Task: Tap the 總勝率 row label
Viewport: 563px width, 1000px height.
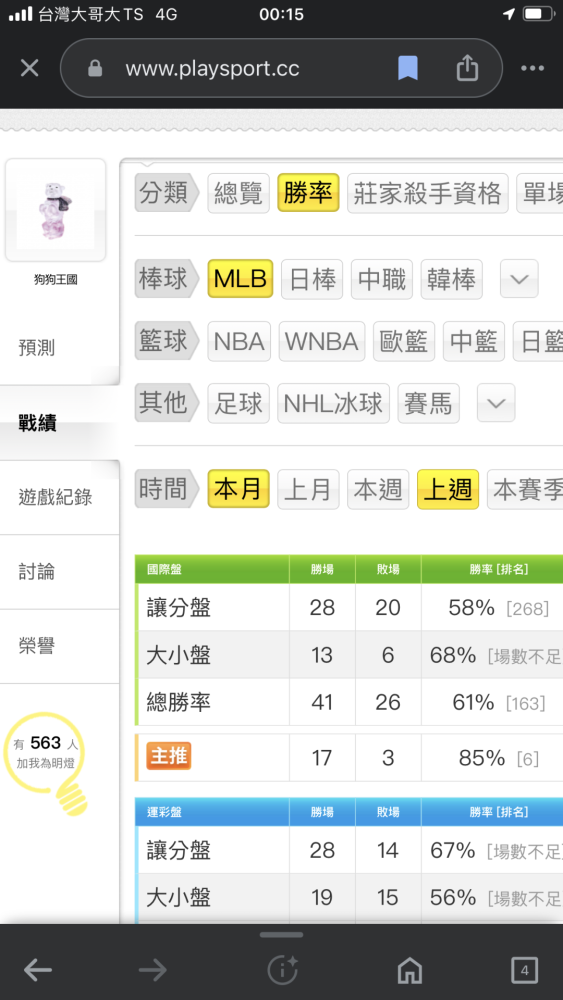Action: [179, 702]
